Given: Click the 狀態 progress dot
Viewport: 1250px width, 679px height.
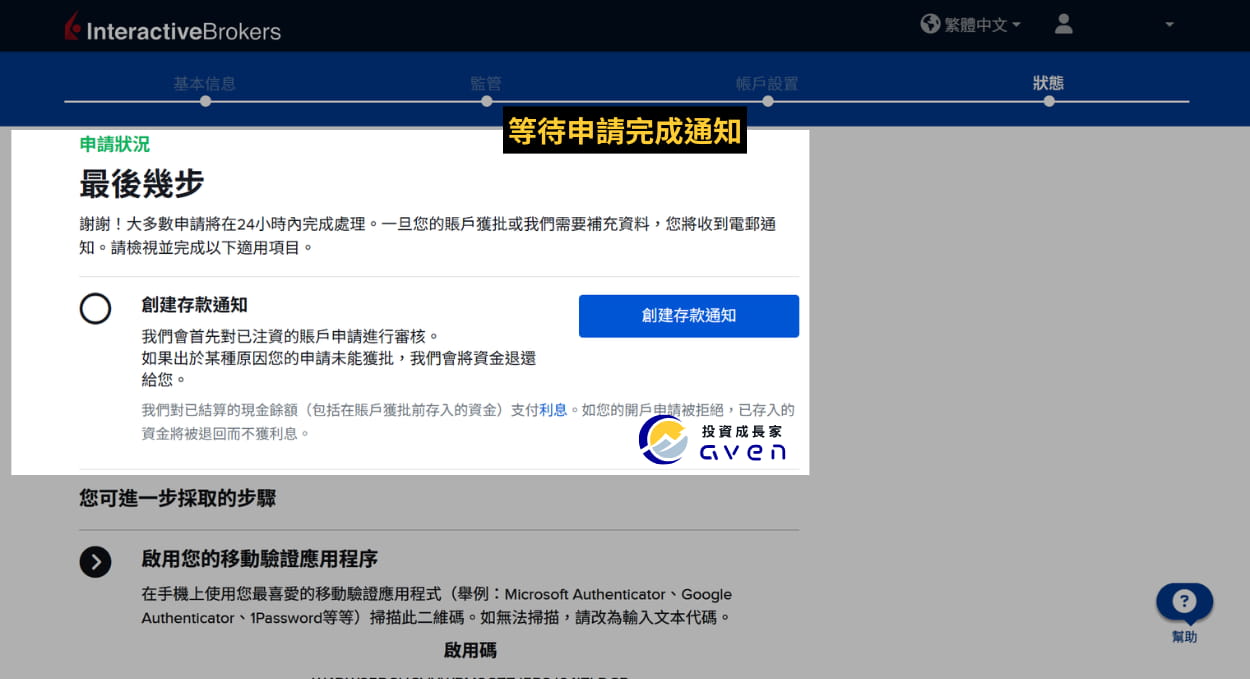Looking at the screenshot, I should click(1049, 101).
